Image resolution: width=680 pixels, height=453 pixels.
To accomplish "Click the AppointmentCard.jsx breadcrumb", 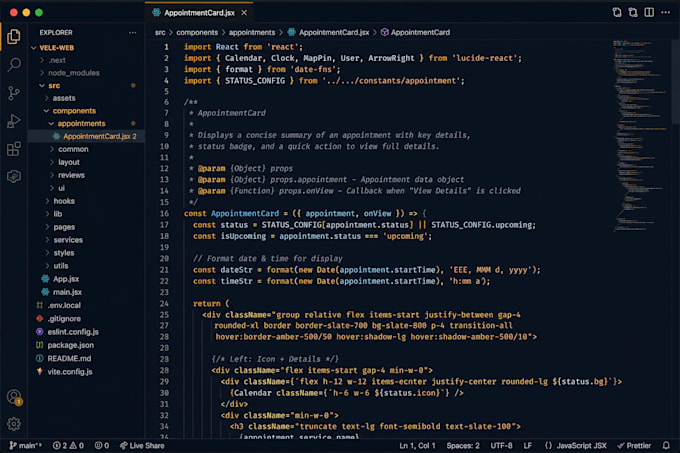I will coord(329,33).
